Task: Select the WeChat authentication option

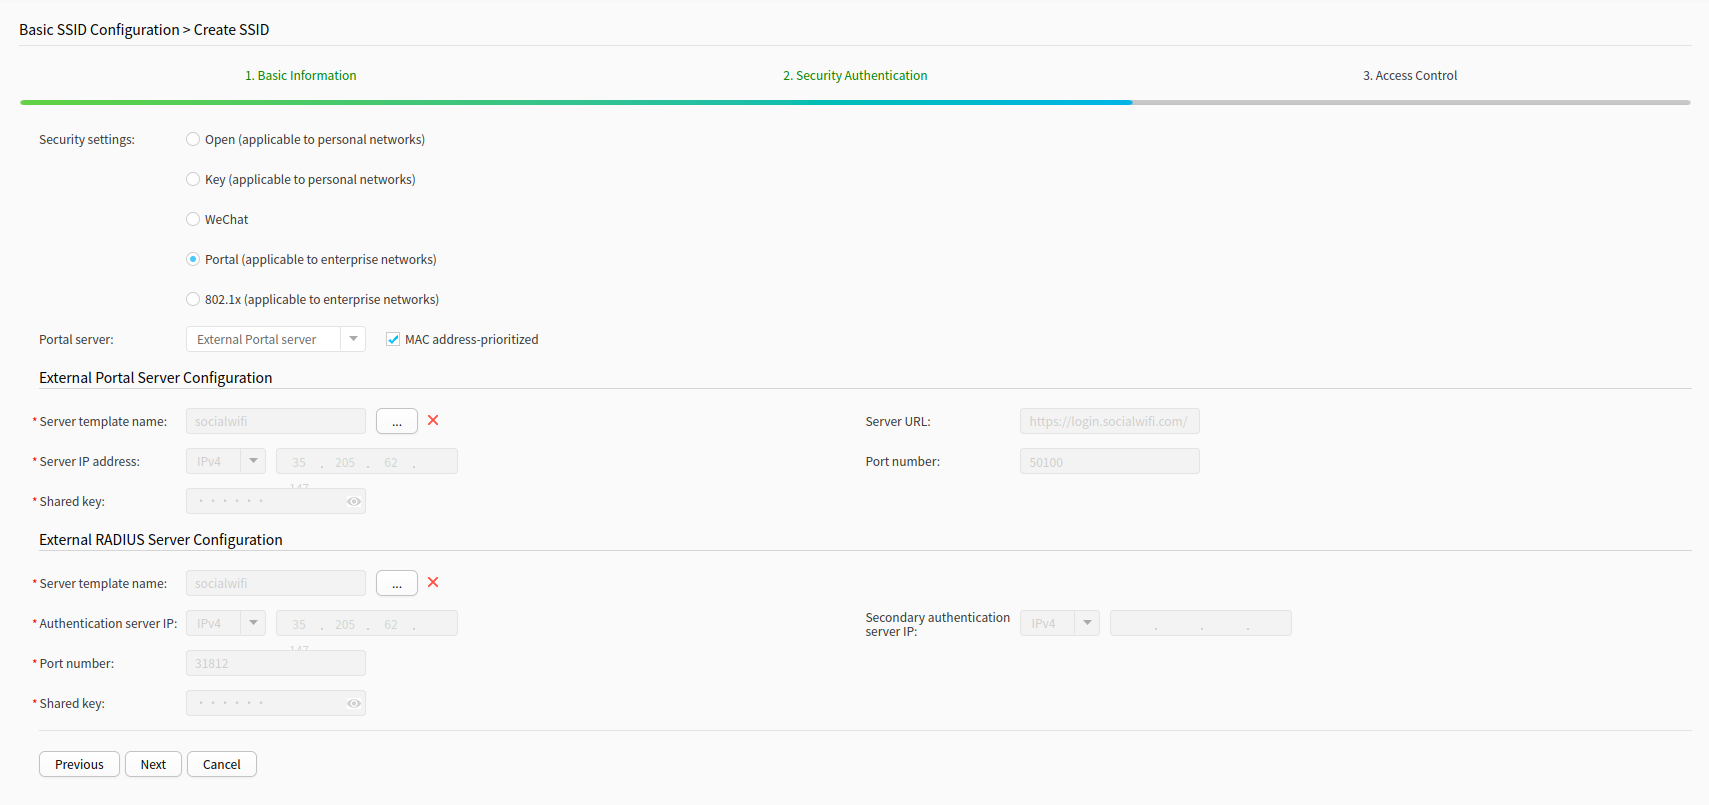Action: pos(193,220)
